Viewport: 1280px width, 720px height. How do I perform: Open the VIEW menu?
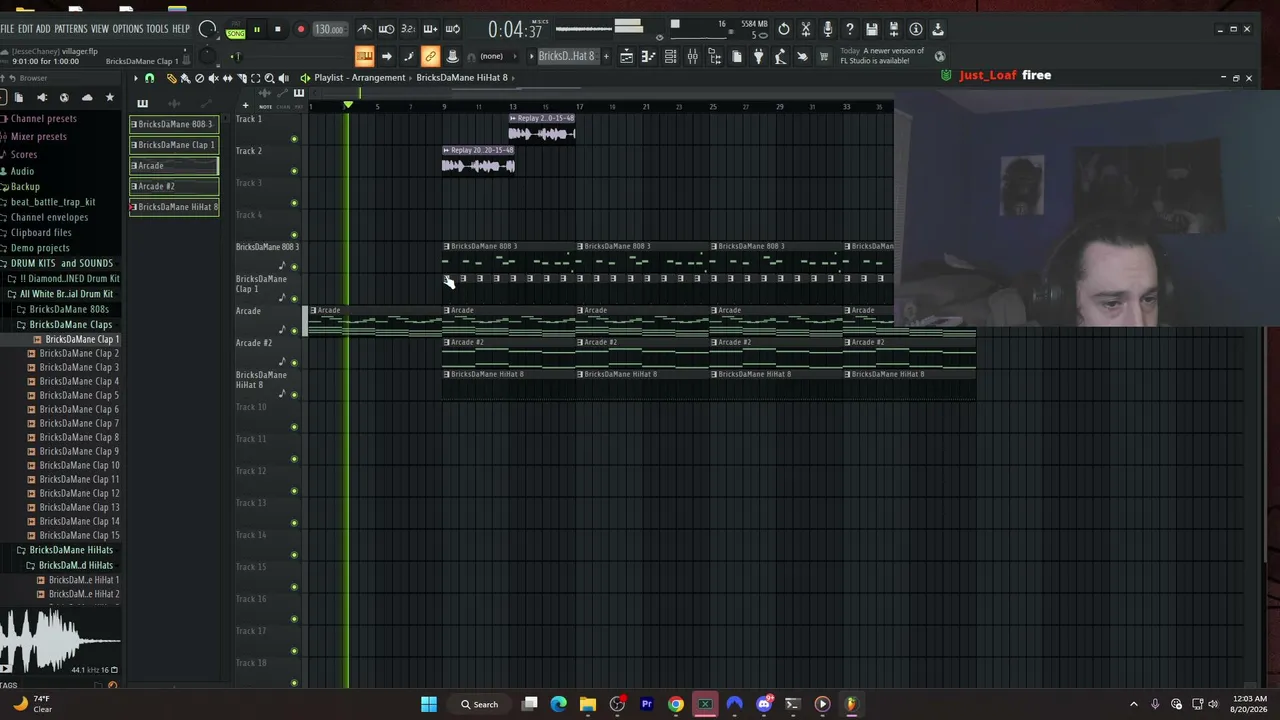point(100,29)
